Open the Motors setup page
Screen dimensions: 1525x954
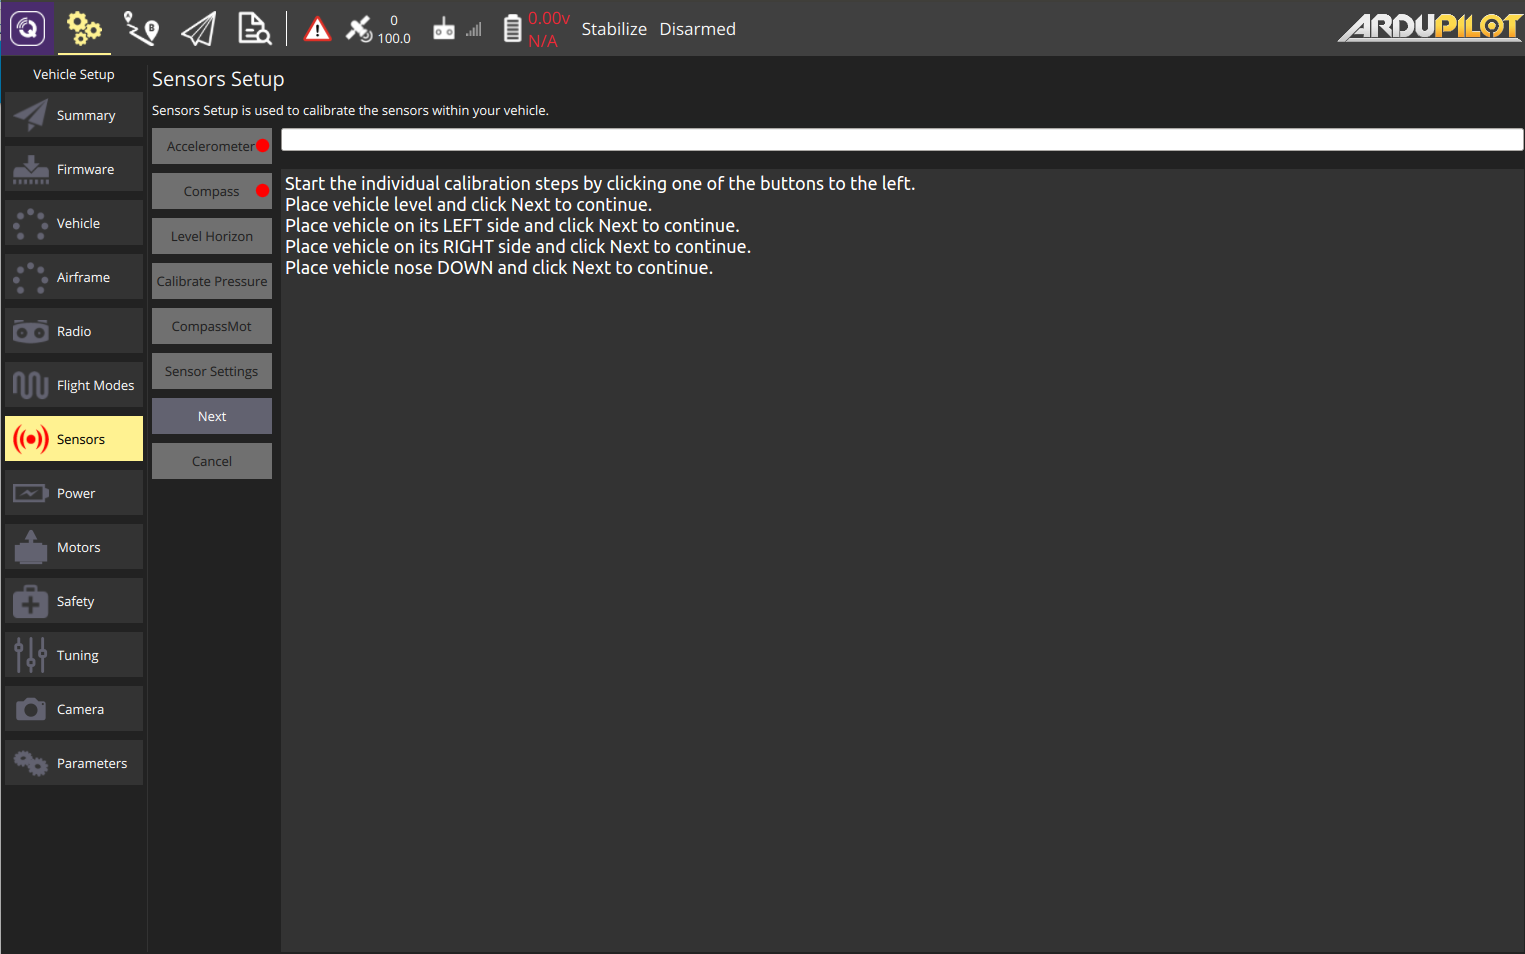pos(74,547)
